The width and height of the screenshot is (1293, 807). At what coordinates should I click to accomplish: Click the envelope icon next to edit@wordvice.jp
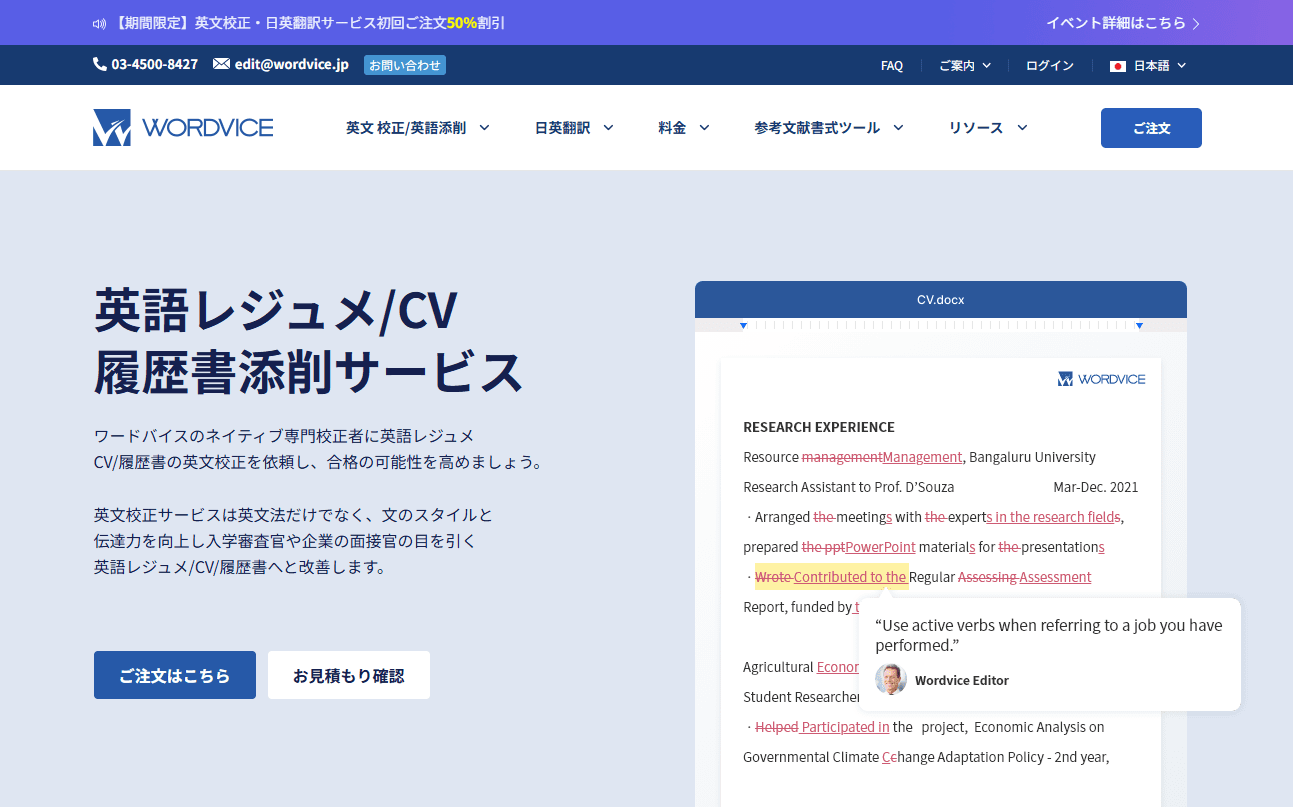point(221,64)
